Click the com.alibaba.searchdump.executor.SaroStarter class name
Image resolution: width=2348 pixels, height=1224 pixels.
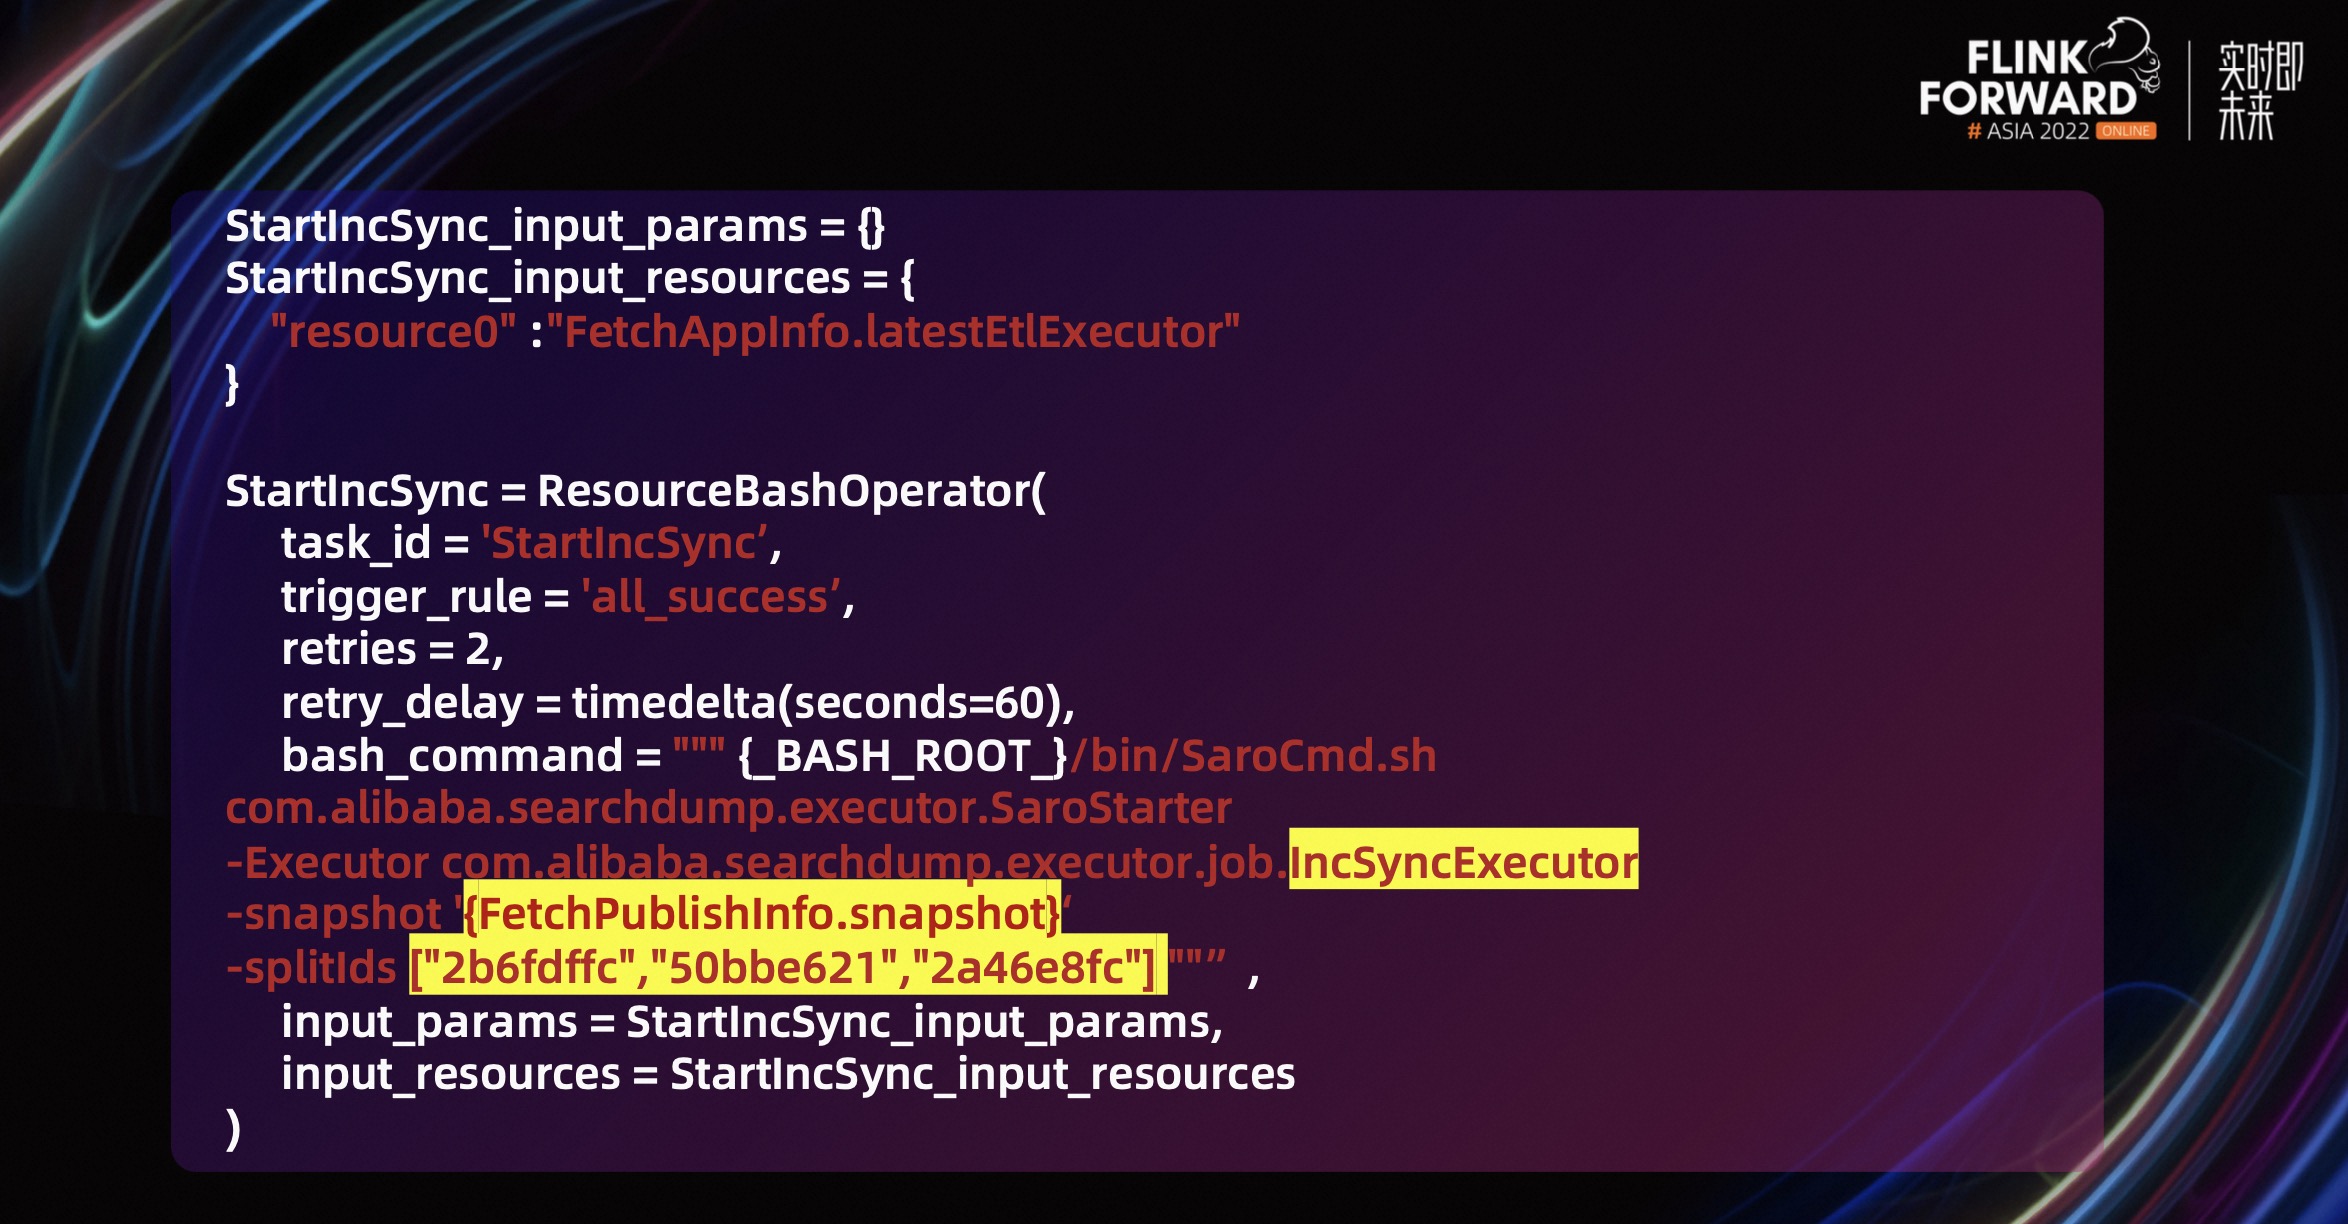click(728, 808)
